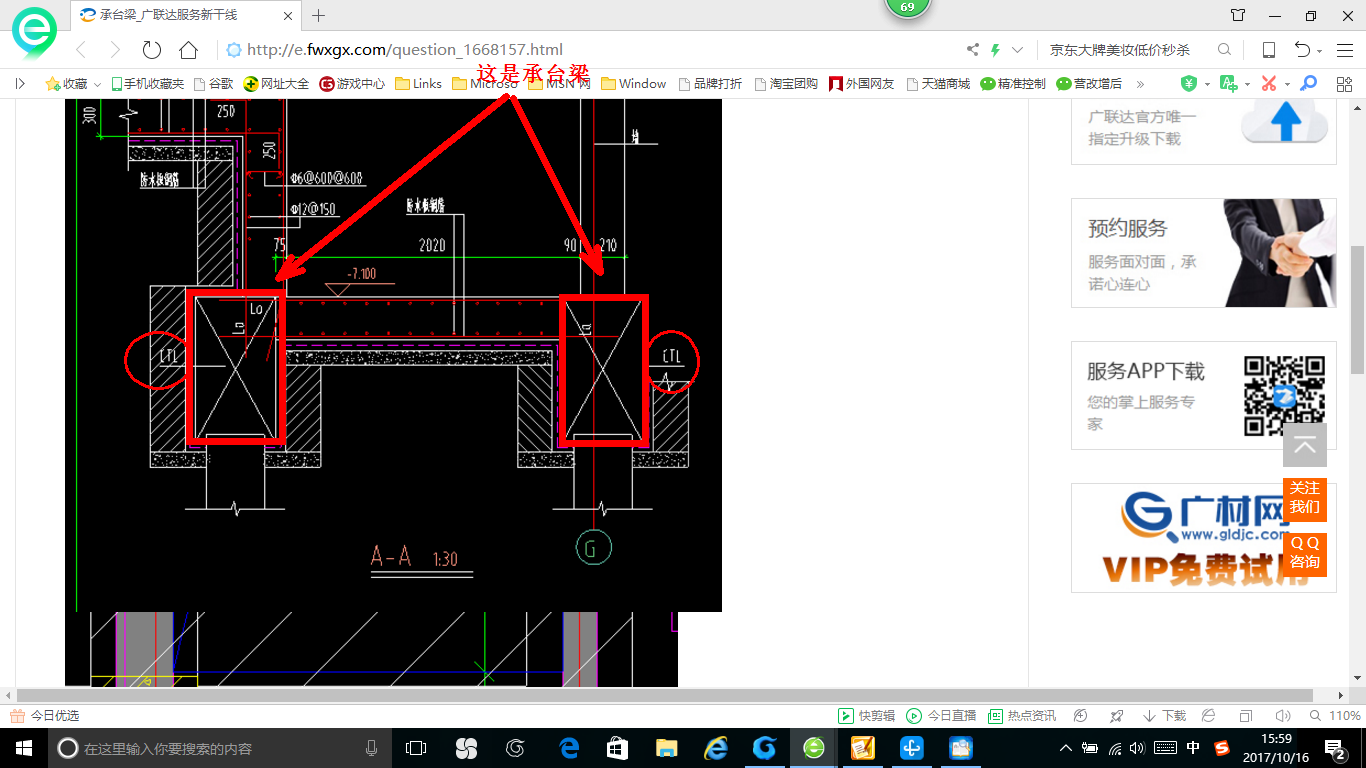Click the blue magnifier extension icon
The height and width of the screenshot is (768, 1366).
pos(1308,84)
